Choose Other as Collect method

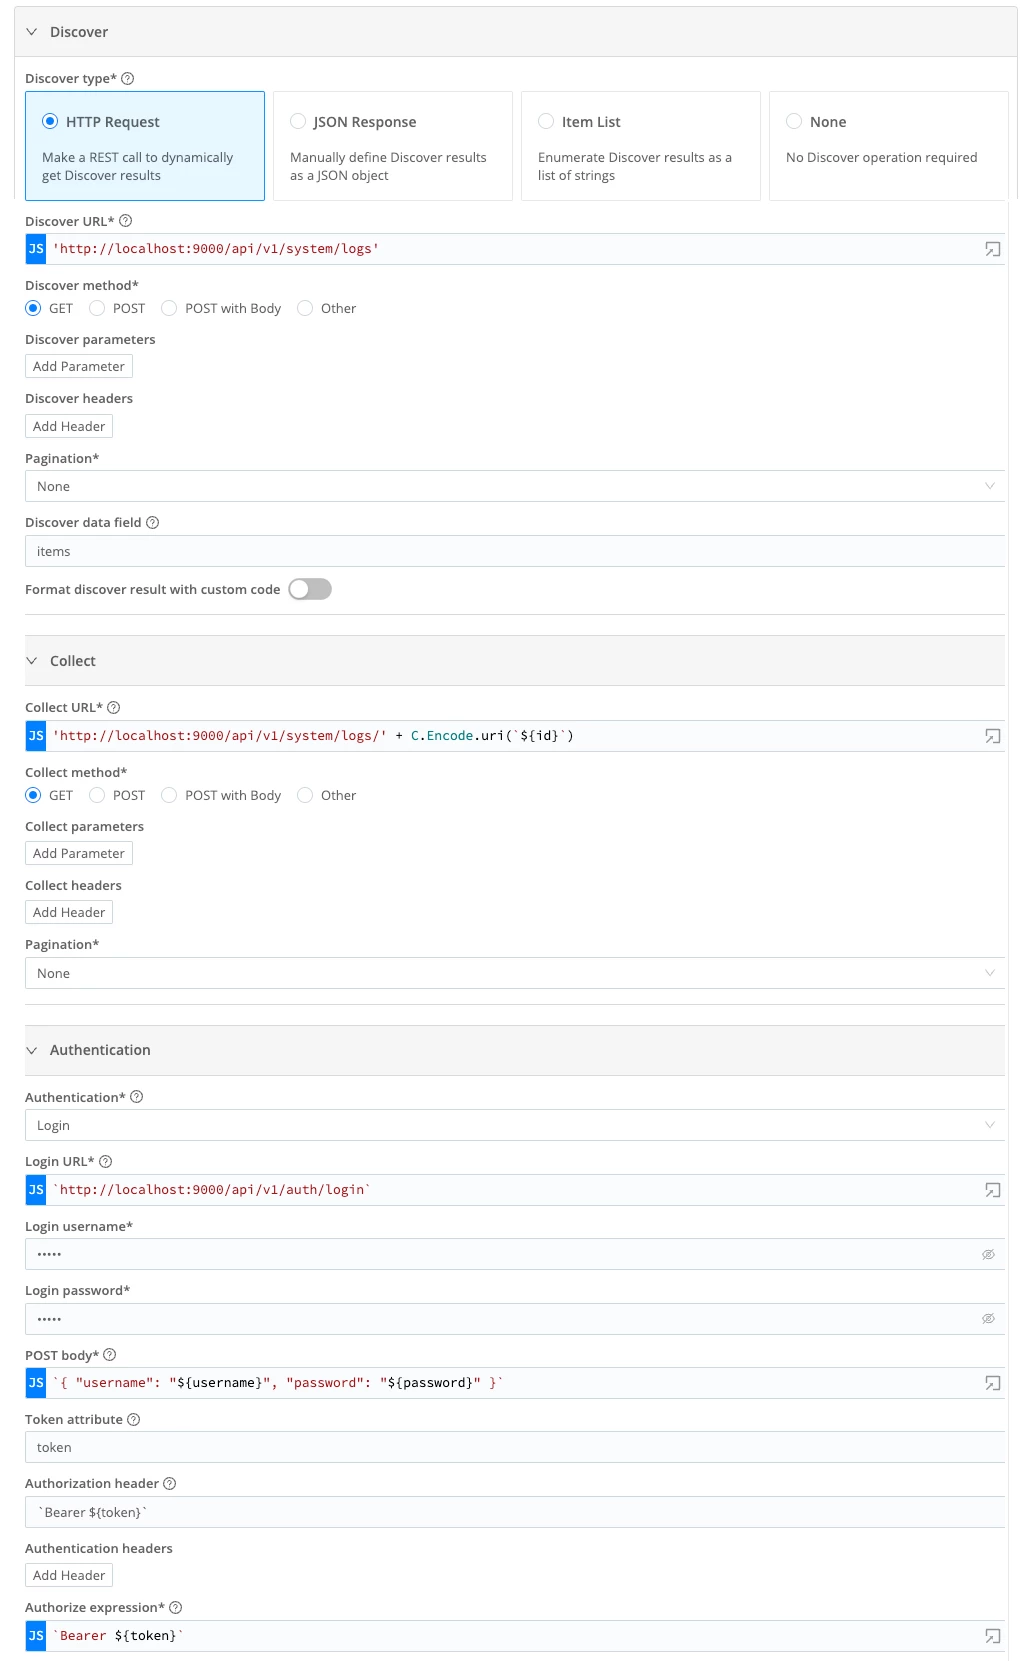coord(305,795)
